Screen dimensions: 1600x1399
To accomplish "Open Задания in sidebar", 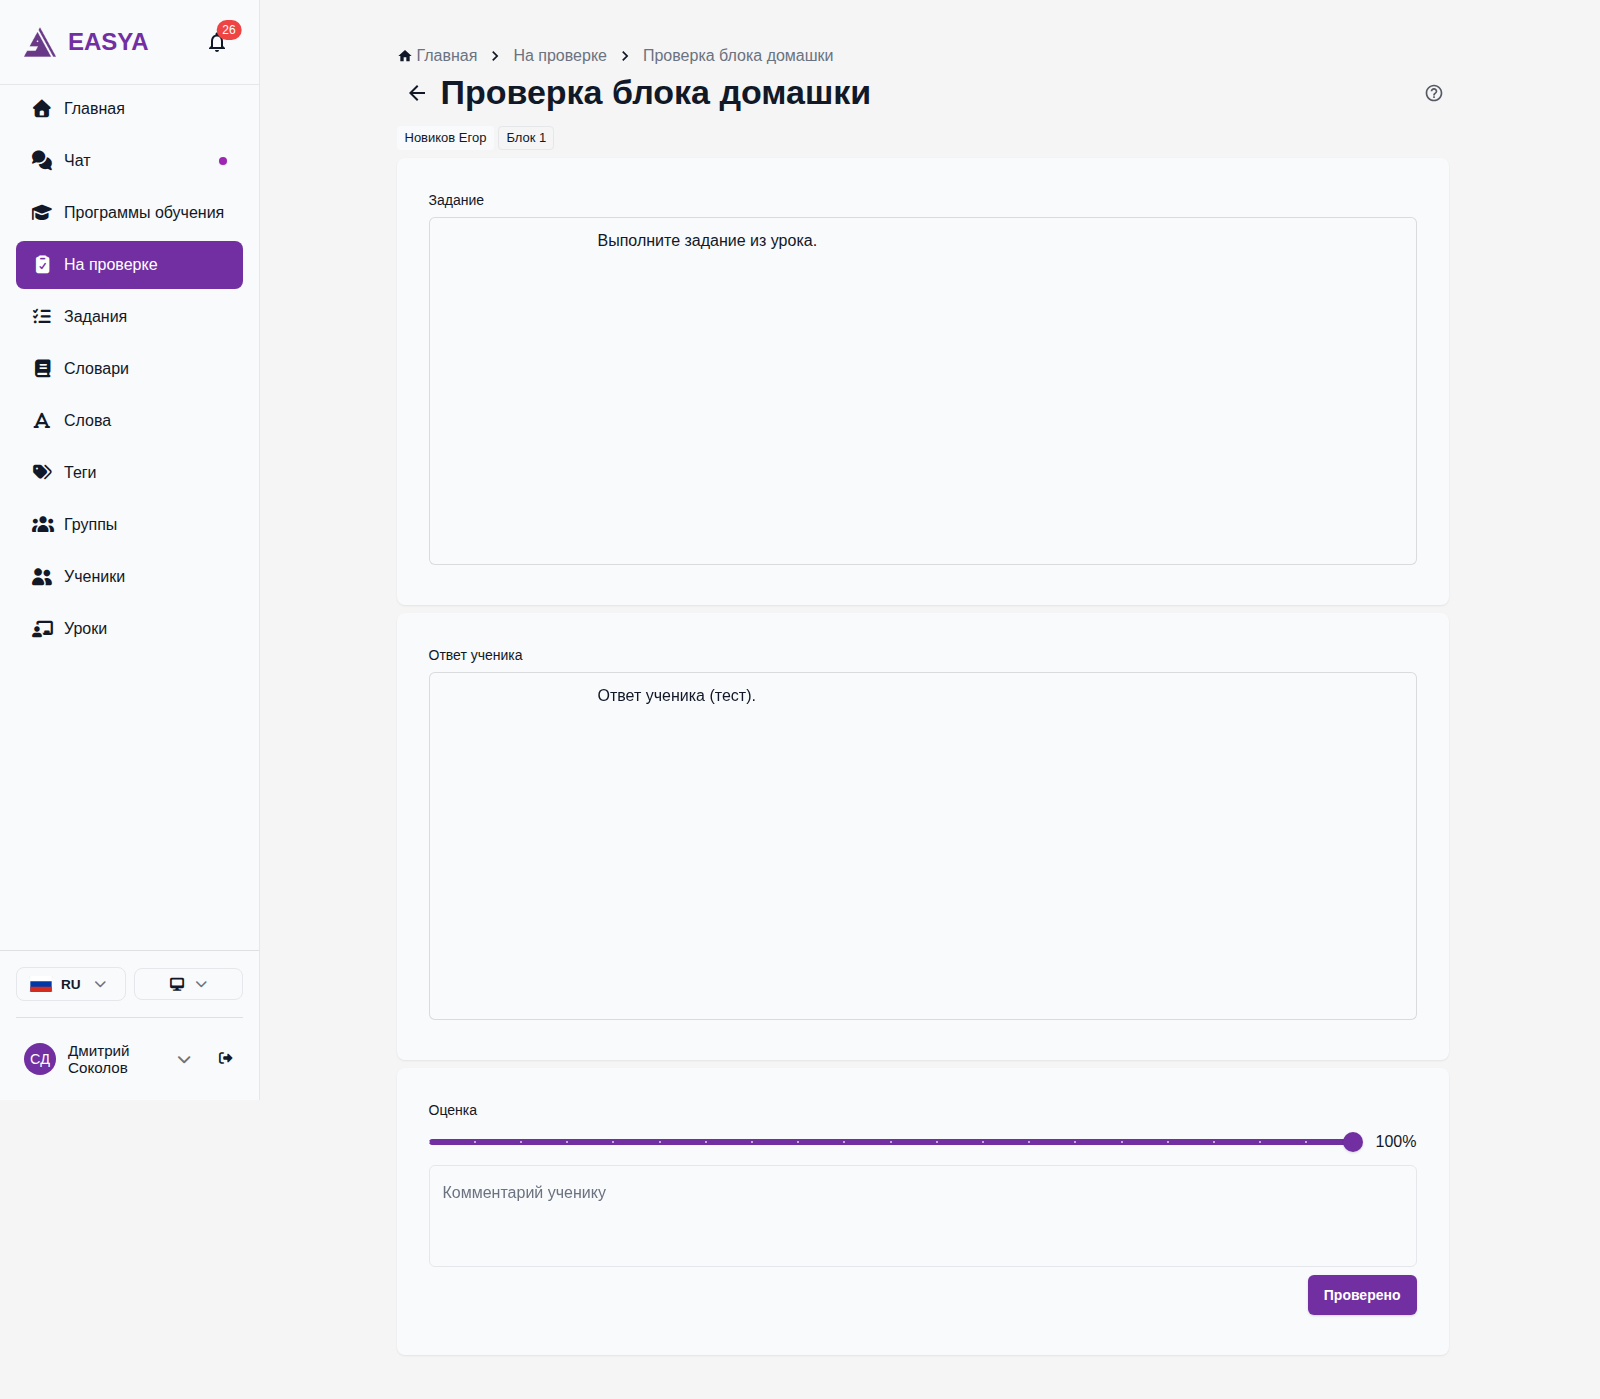I will pyautogui.click(x=129, y=317).
